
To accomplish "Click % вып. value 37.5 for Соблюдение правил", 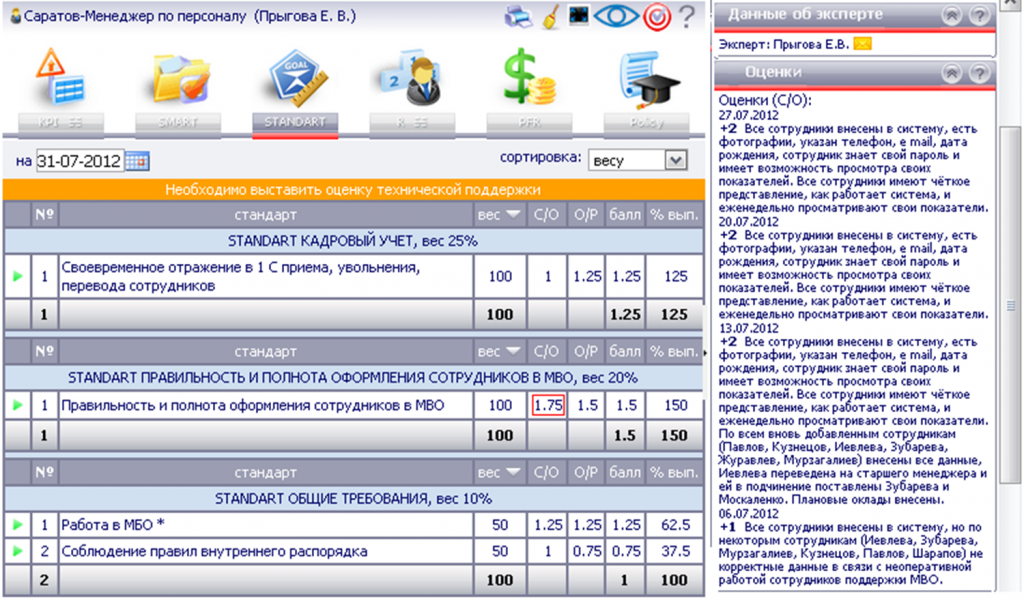I will pos(675,551).
